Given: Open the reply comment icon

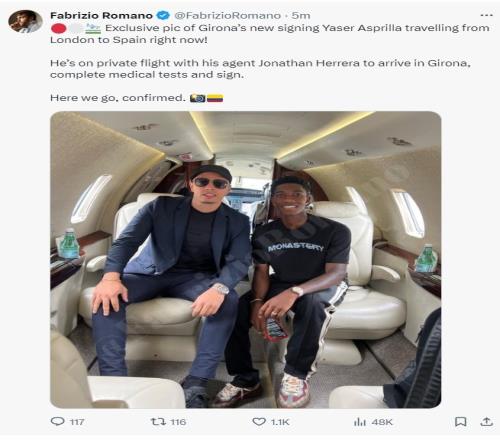Looking at the screenshot, I should click(x=57, y=422).
